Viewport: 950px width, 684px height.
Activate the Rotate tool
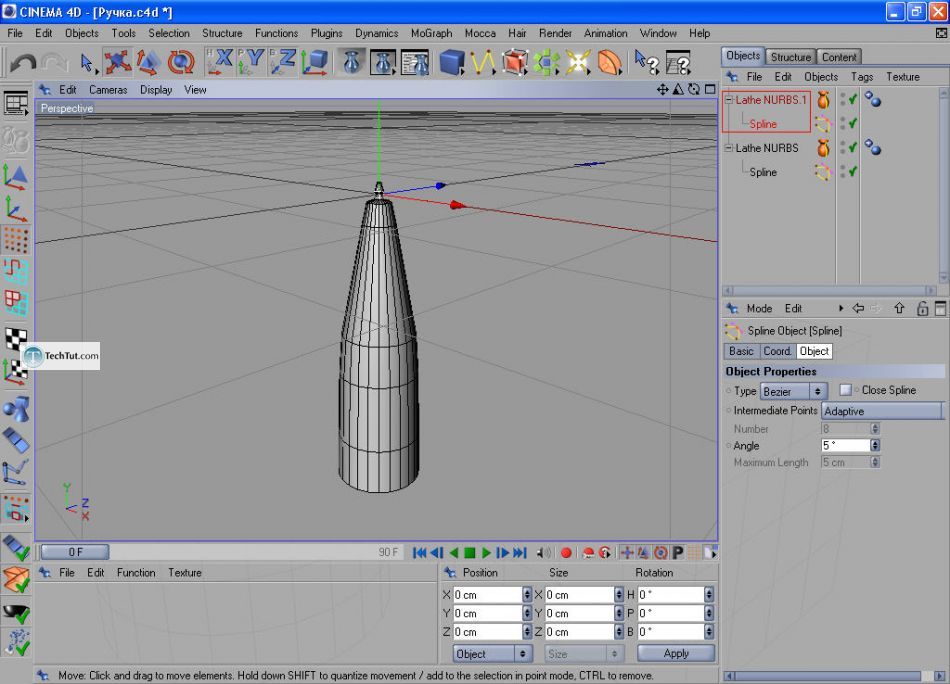pos(181,62)
